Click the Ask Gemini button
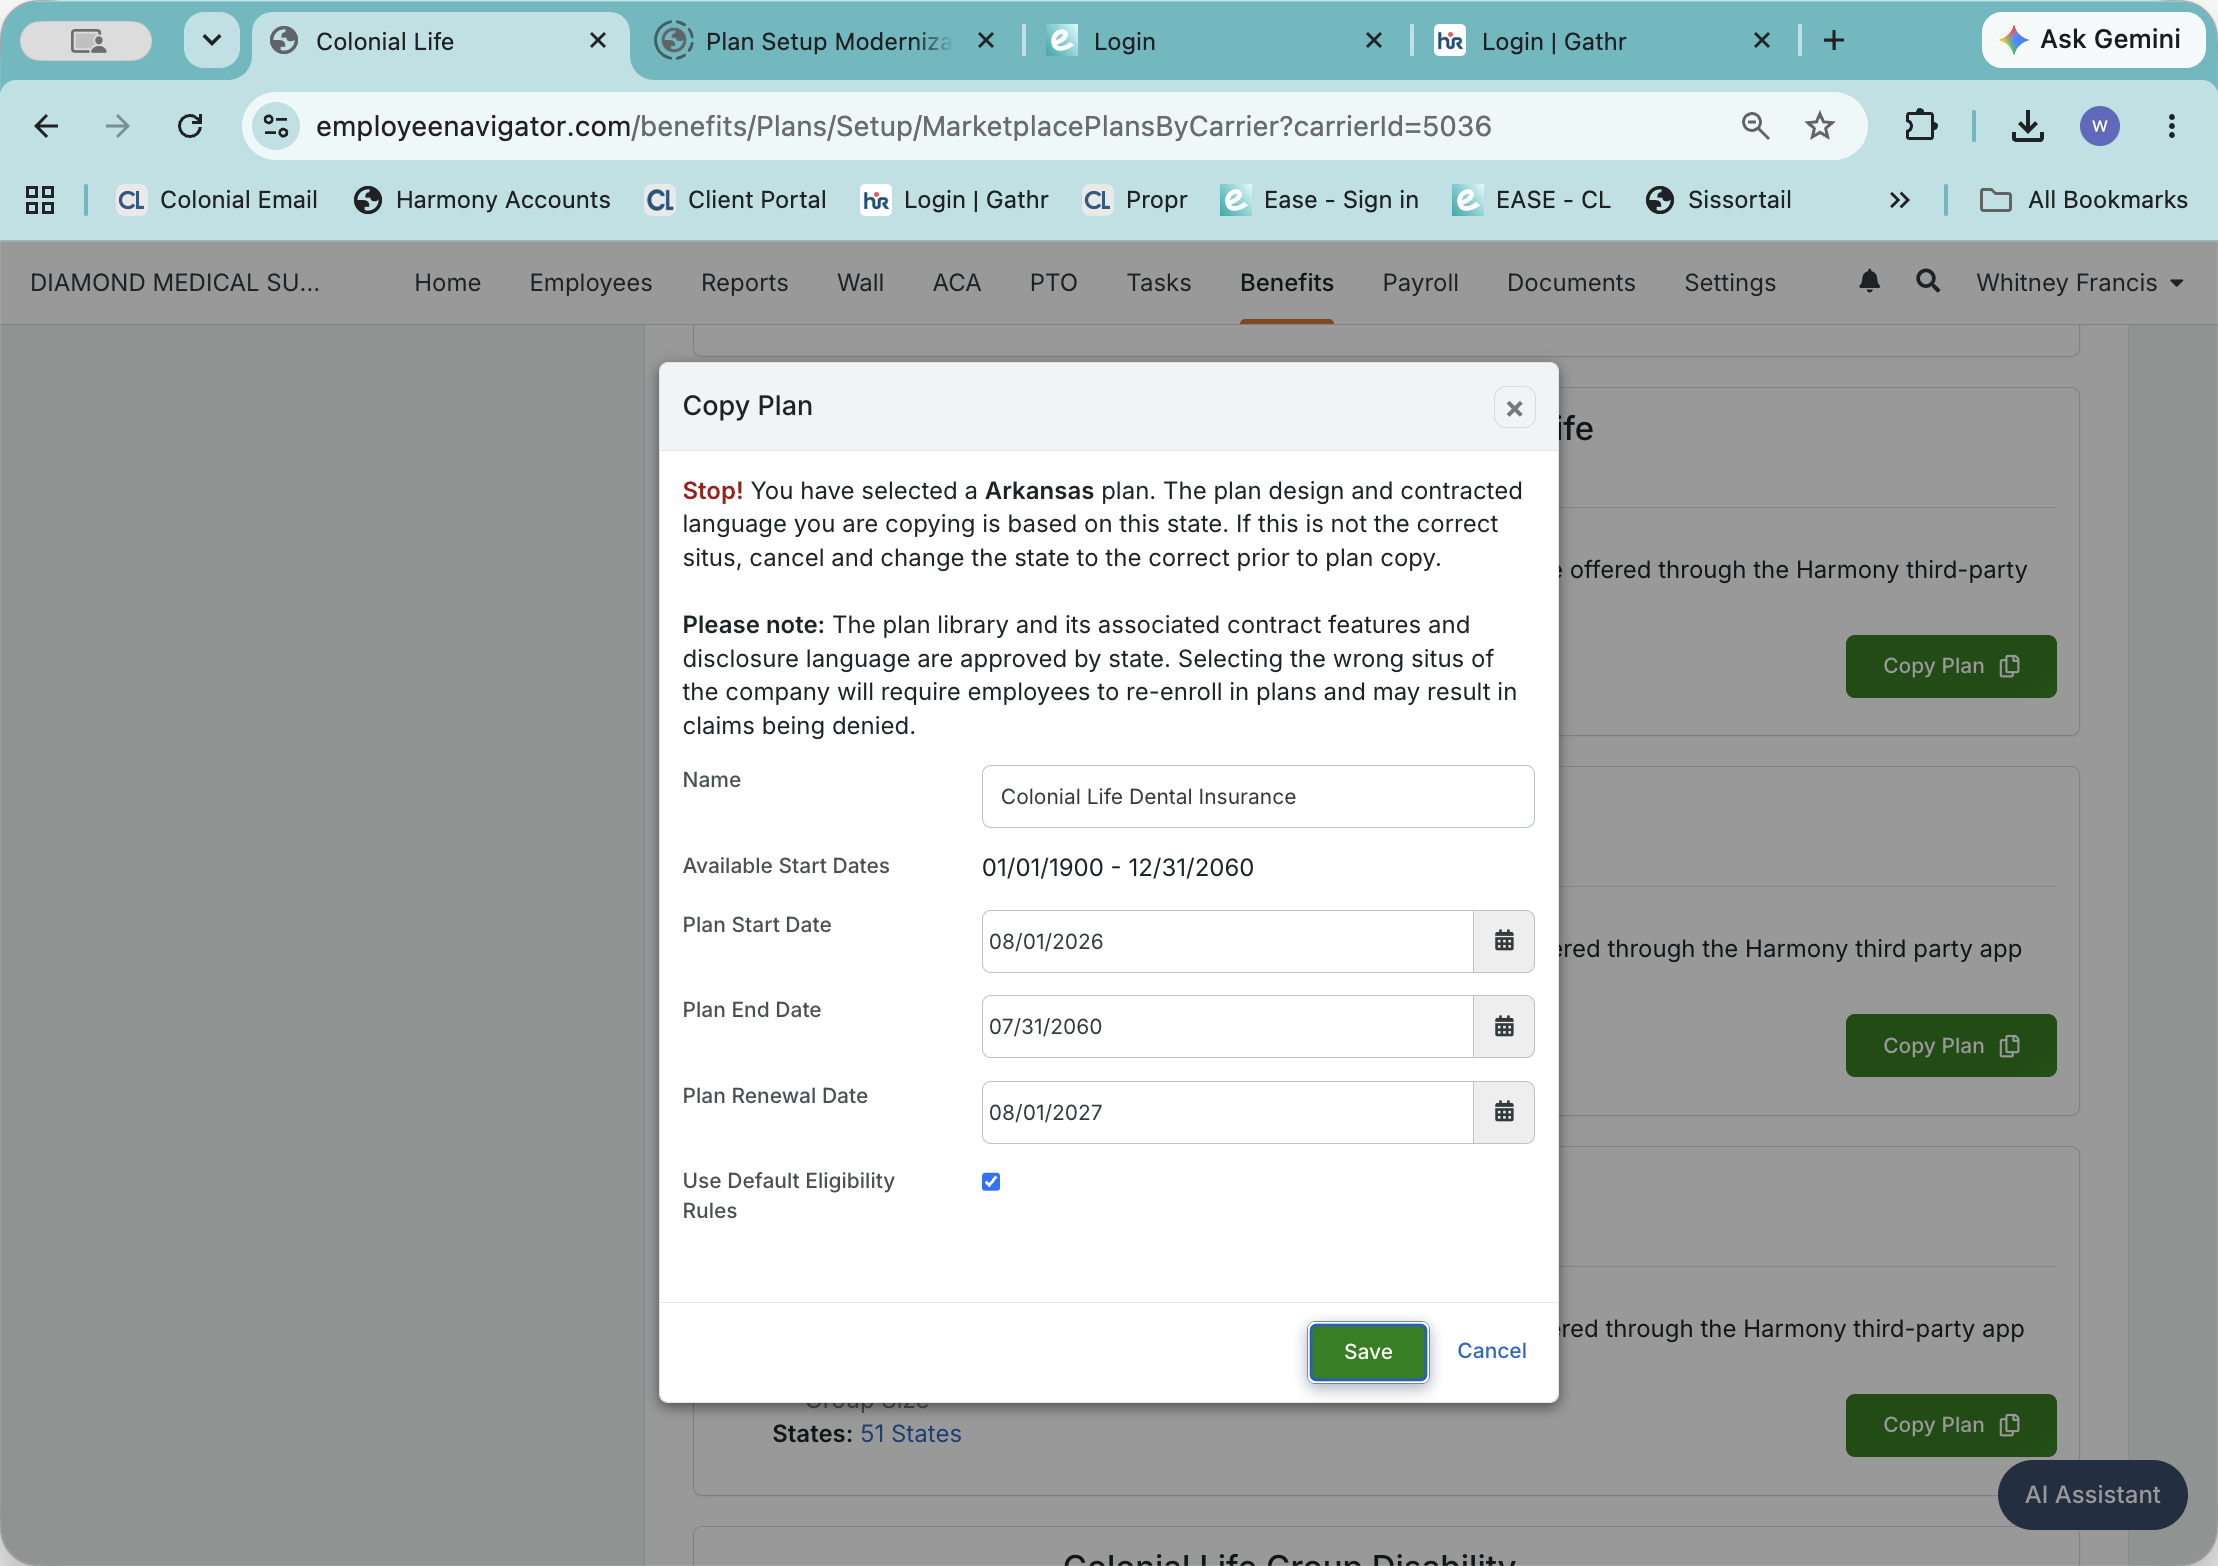The height and width of the screenshot is (1566, 2218). click(2093, 40)
